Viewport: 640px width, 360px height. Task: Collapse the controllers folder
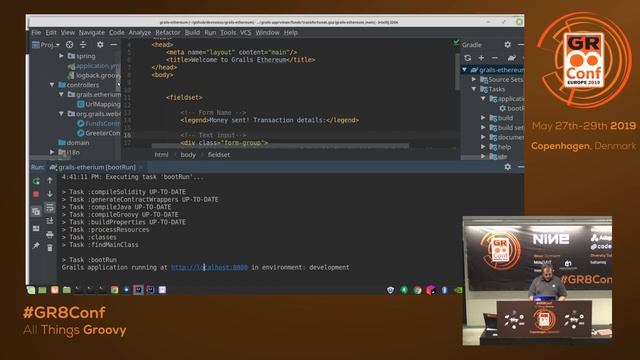(x=52, y=85)
